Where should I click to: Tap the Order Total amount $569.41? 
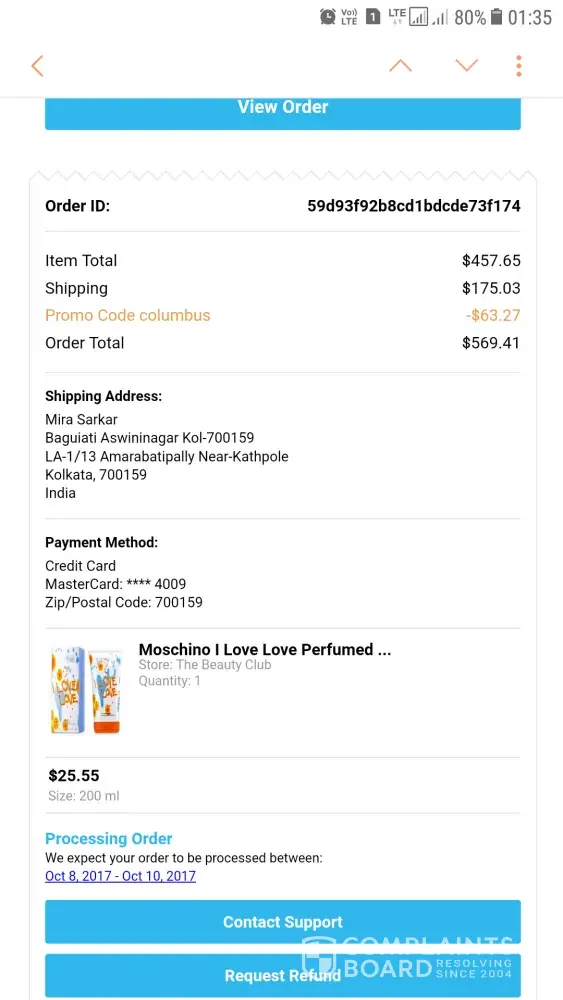pos(491,342)
